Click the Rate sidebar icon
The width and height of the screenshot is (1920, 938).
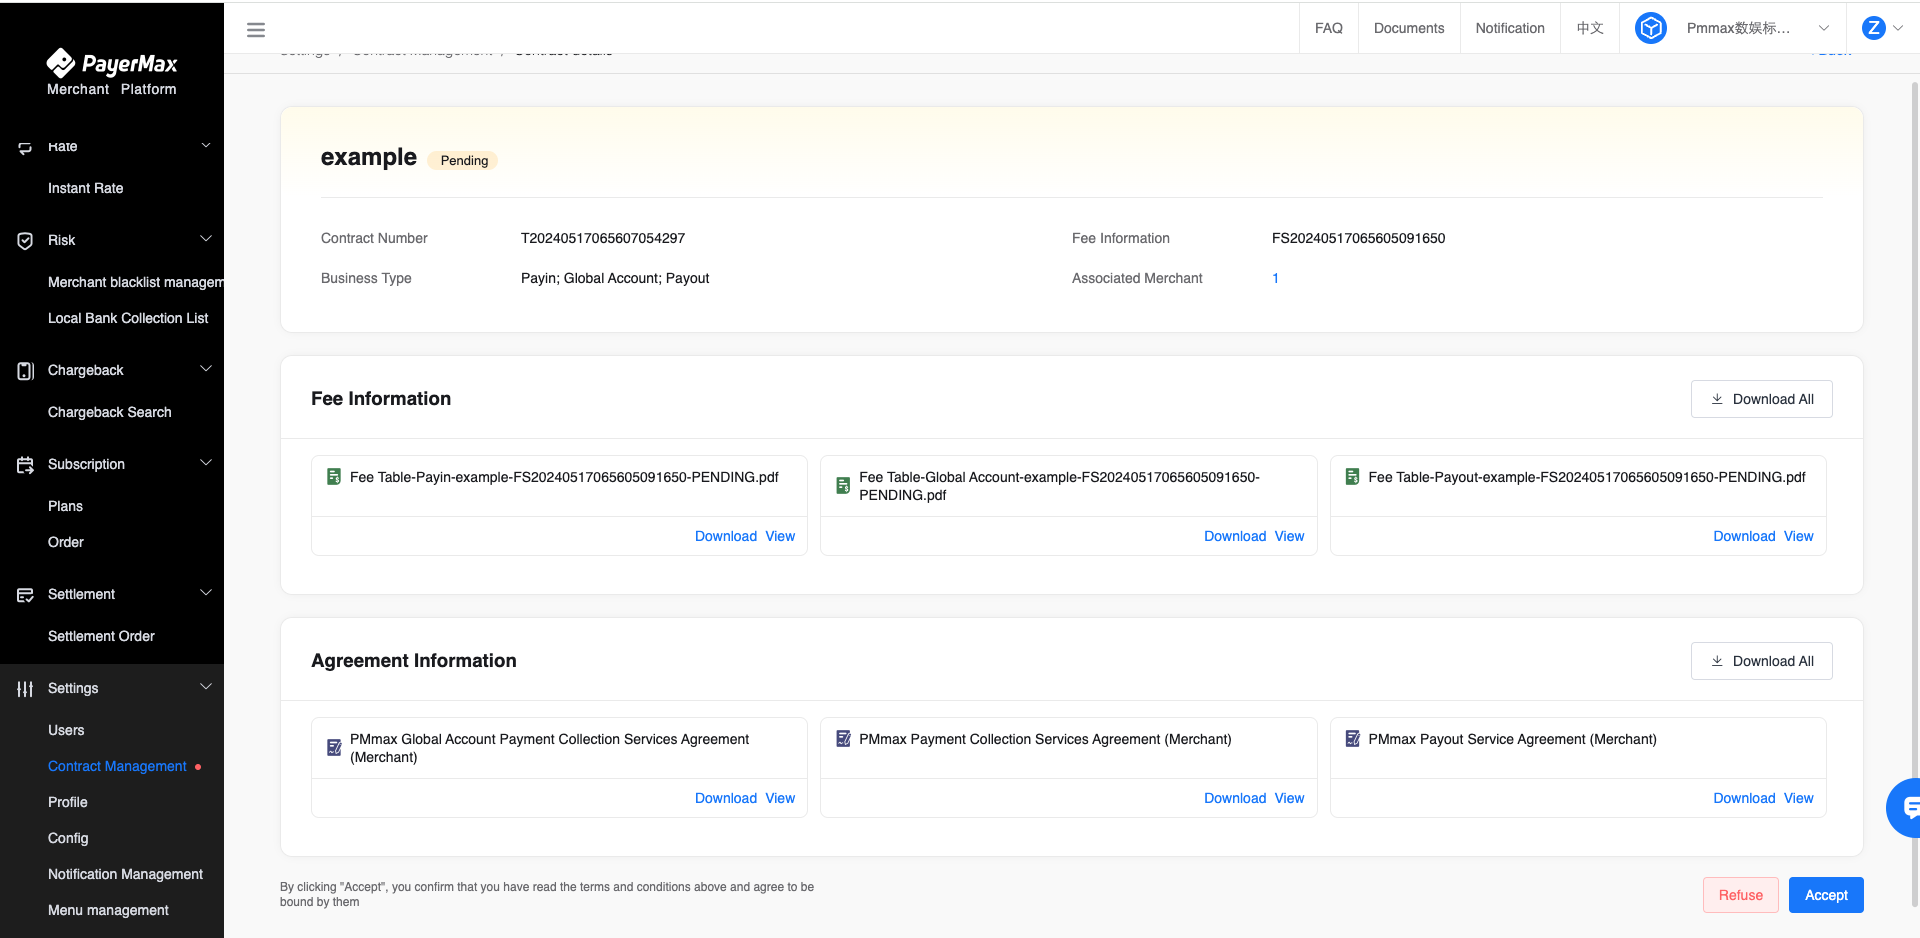(25, 148)
